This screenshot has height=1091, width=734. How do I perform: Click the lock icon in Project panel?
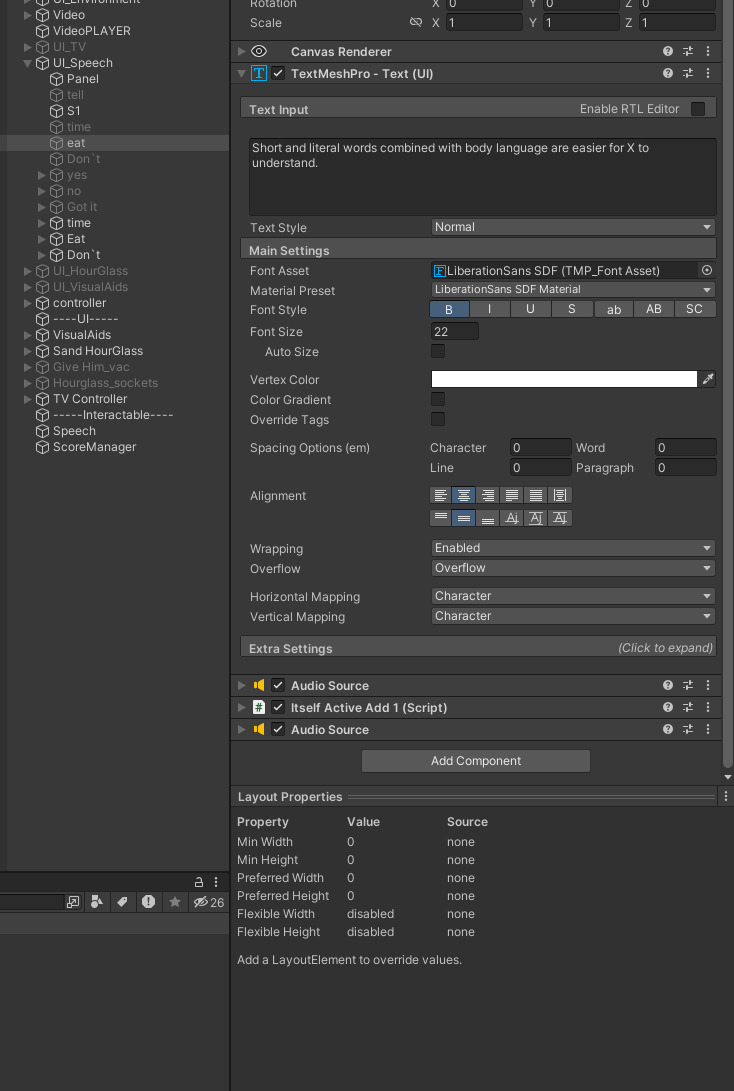pyautogui.click(x=199, y=882)
